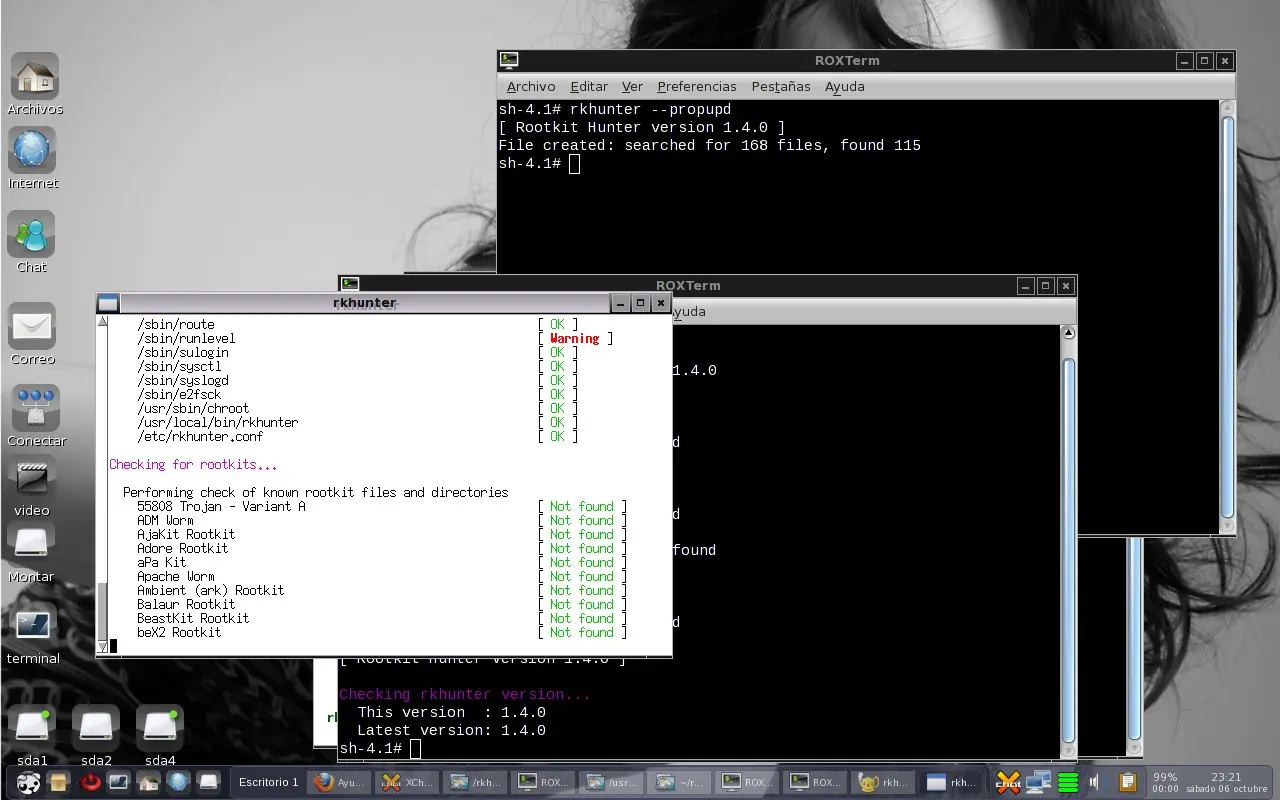Open the Archivos desktop icon
This screenshot has width=1280, height=800.
pos(34,76)
